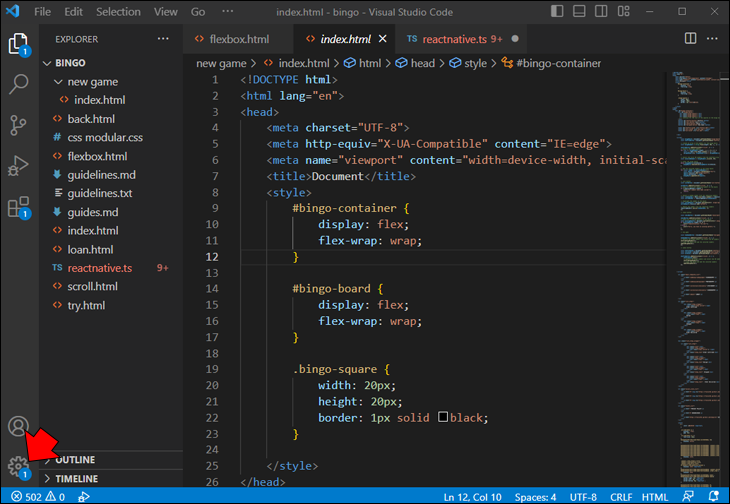Viewport: 730px width, 504px height.
Task: Click HTML language mode in status bar
Action: (x=654, y=497)
